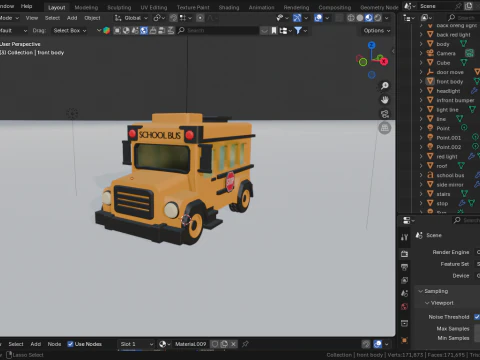Select the school bus text object in outliner
The image size is (480, 360).
coord(450,175)
